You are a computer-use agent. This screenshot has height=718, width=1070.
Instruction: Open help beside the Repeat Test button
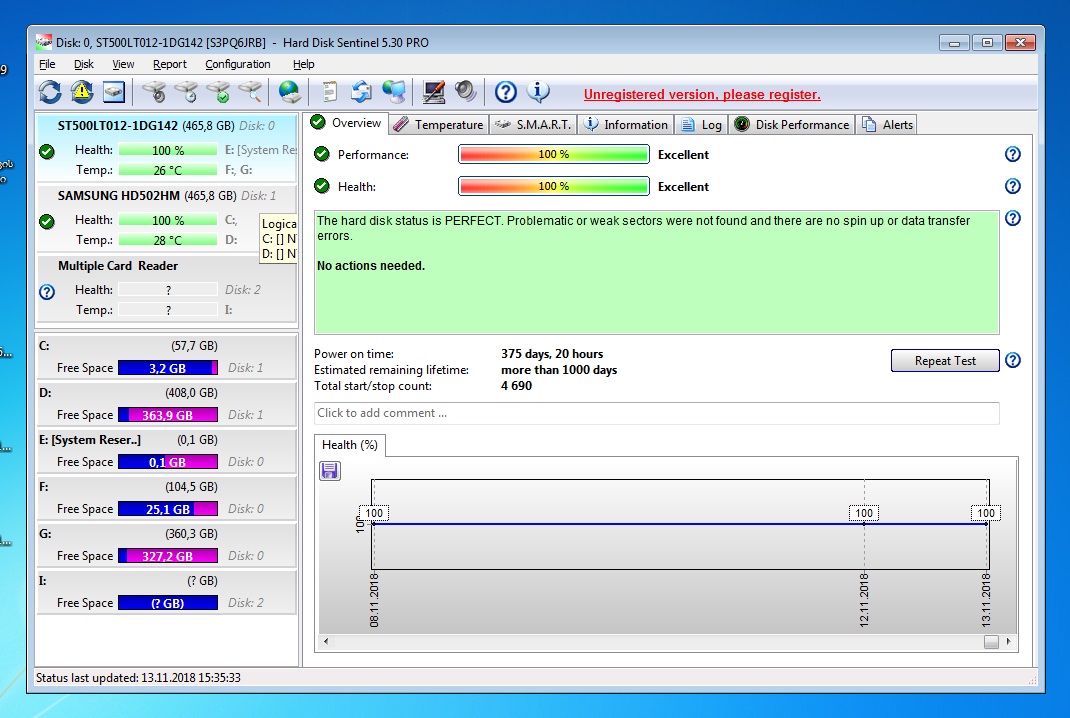(x=1012, y=361)
